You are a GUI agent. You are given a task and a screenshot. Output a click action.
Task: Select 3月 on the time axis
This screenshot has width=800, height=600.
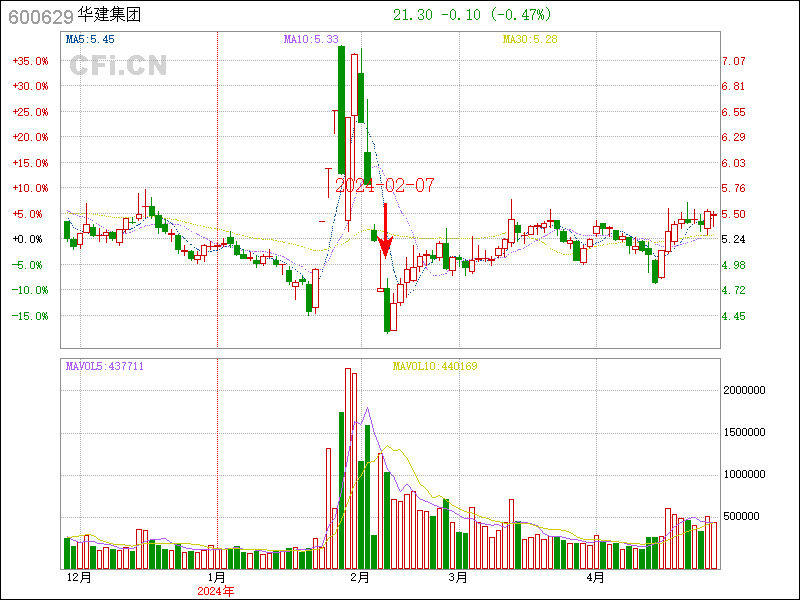[458, 578]
